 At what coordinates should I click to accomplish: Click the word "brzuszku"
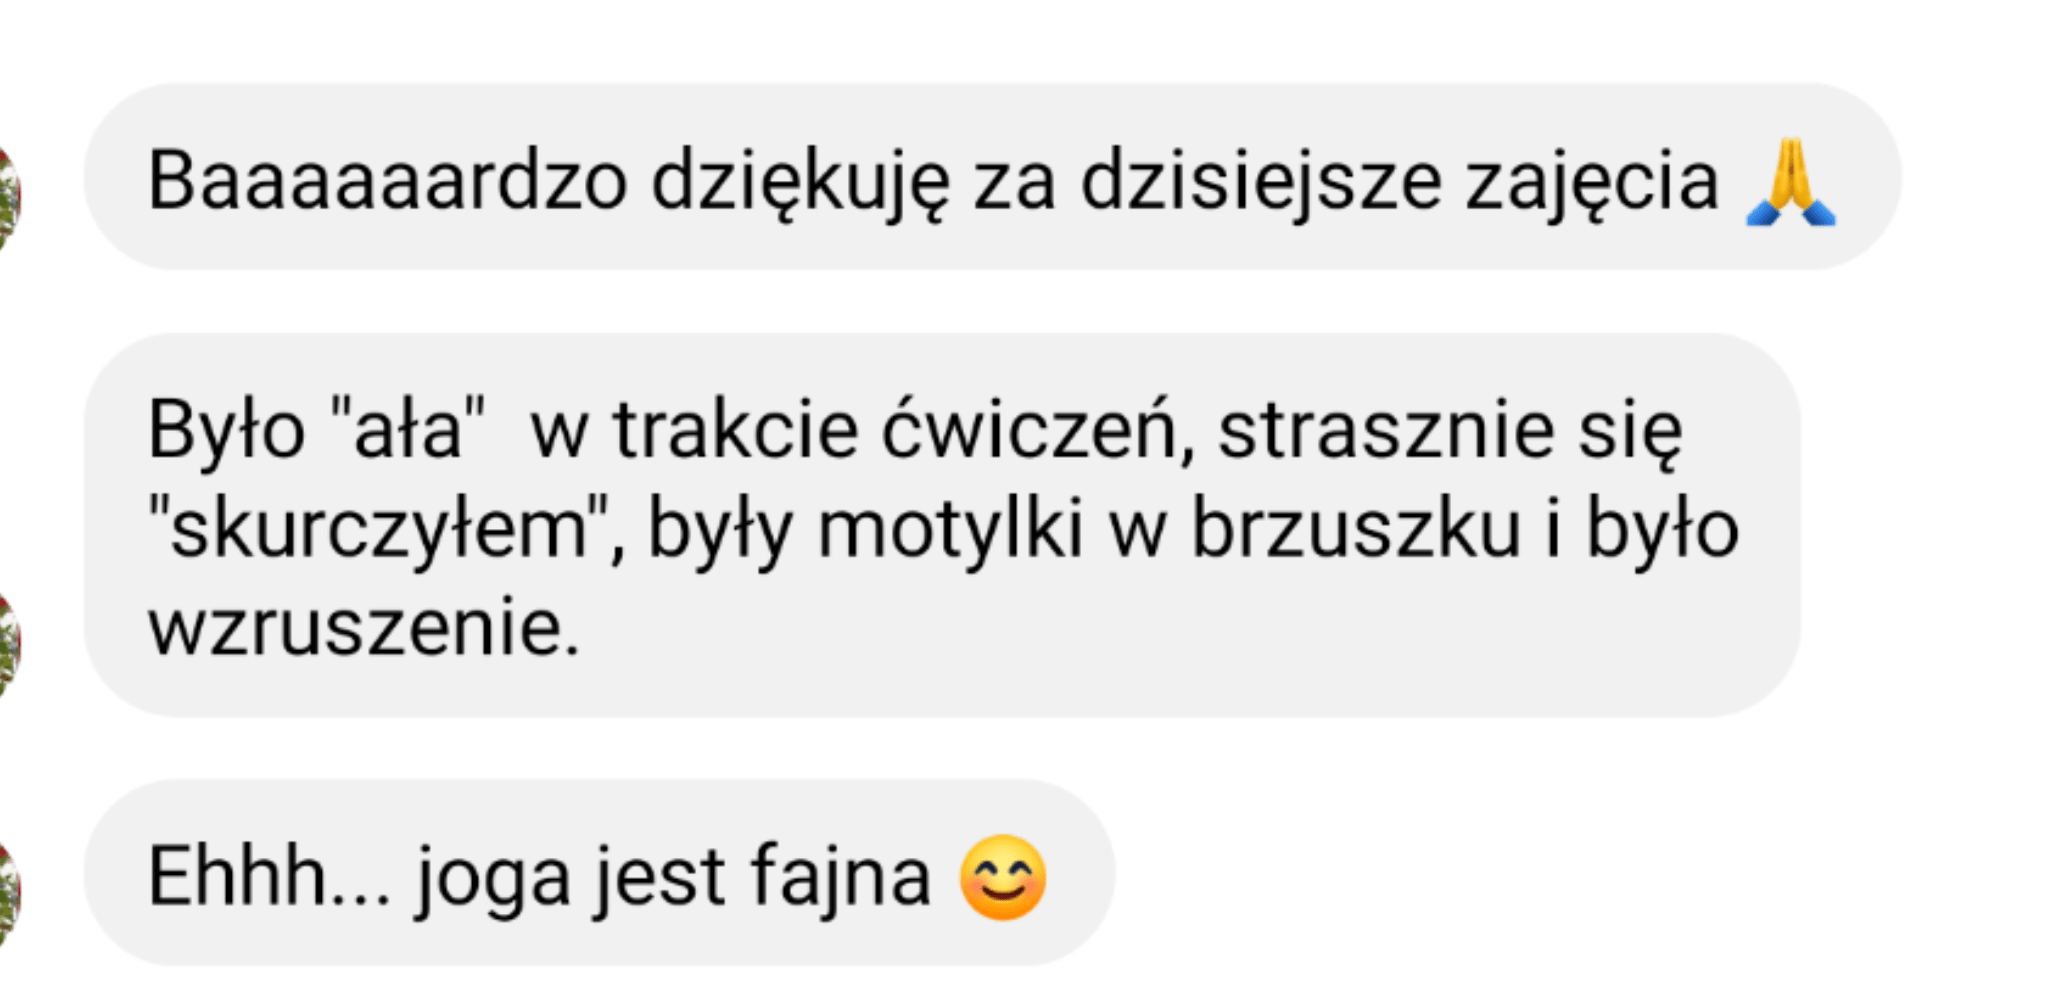[1356, 528]
